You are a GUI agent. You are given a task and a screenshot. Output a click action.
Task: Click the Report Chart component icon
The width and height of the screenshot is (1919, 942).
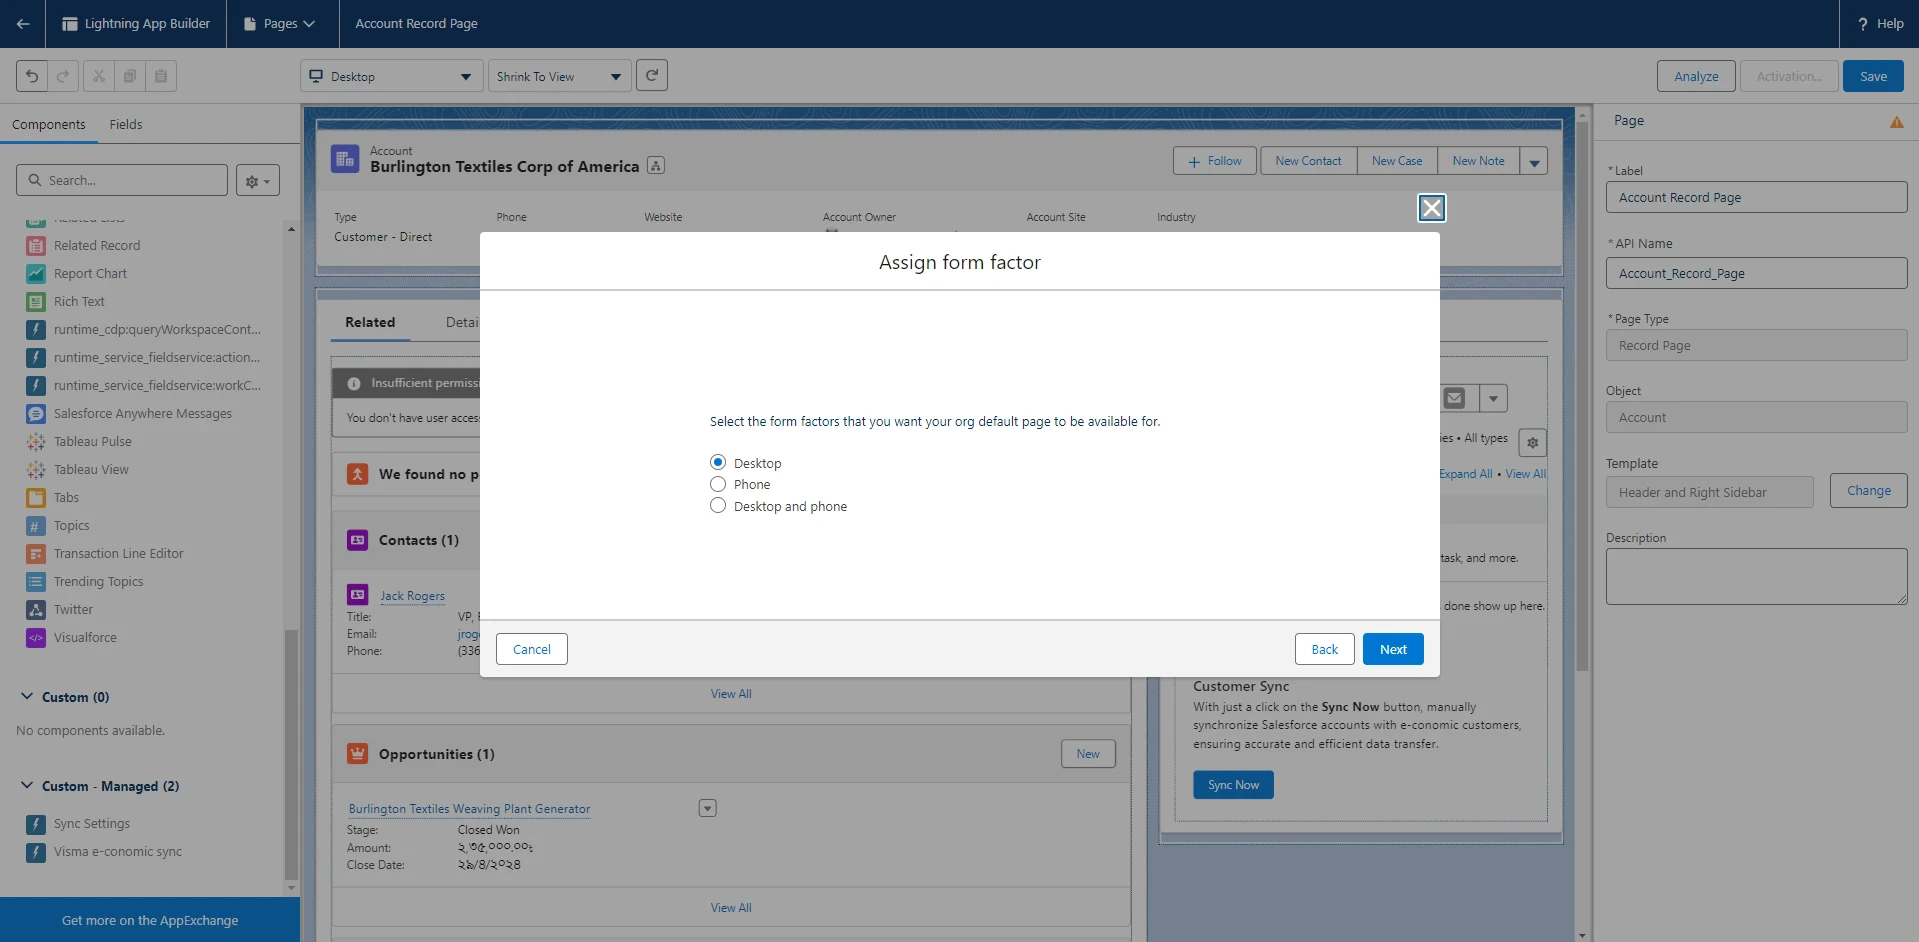coord(36,274)
